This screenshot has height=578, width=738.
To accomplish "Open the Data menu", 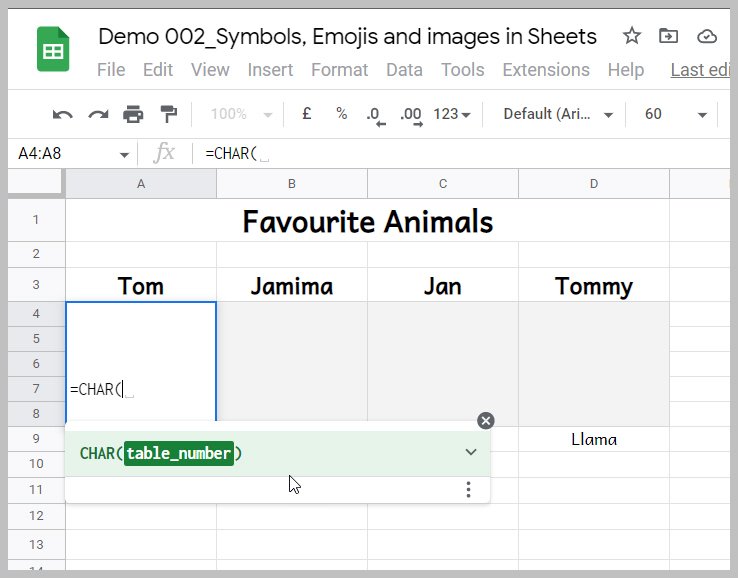I will pos(404,70).
